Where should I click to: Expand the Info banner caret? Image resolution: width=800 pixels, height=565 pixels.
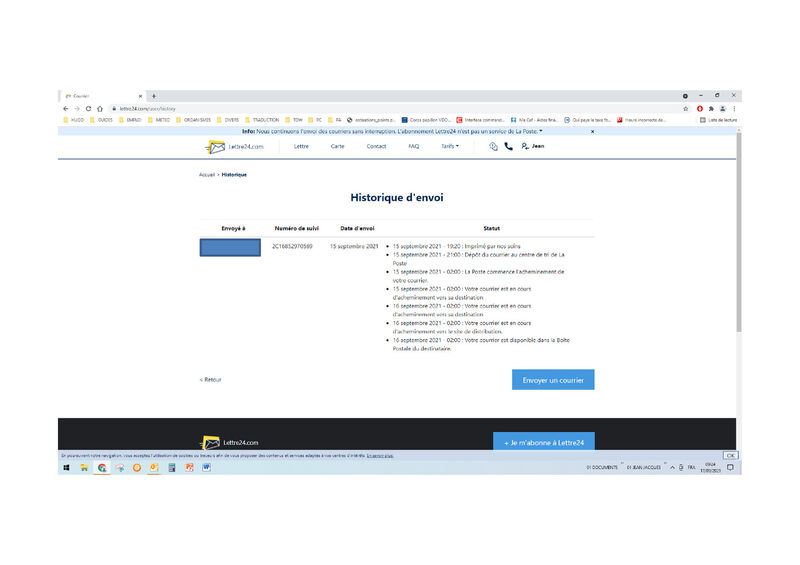click(x=541, y=131)
